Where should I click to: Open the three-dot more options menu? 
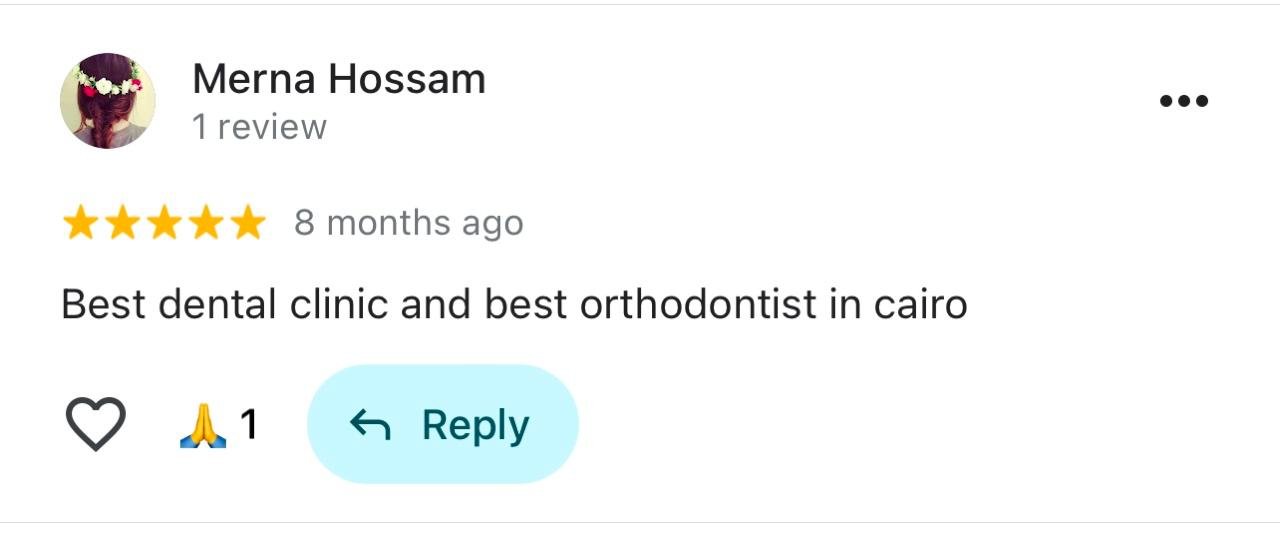(x=1184, y=101)
